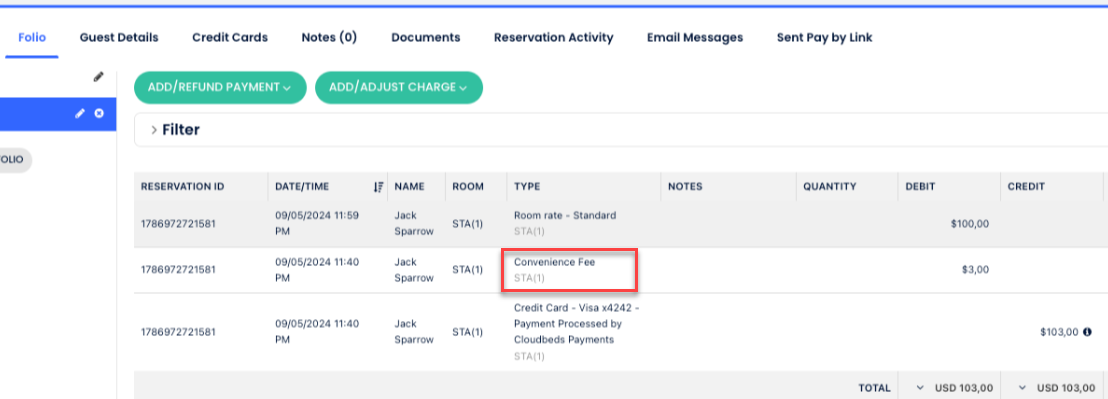Open the Credit Cards tab

pyautogui.click(x=230, y=37)
